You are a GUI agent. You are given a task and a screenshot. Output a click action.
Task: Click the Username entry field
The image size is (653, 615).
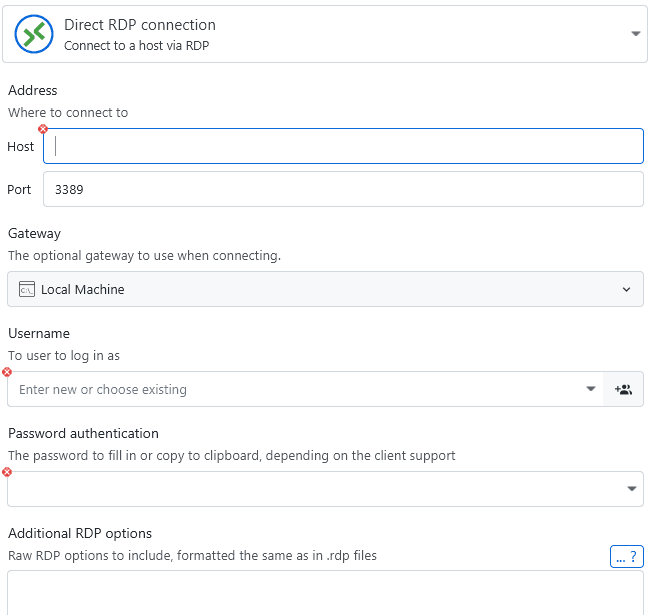pos(290,389)
